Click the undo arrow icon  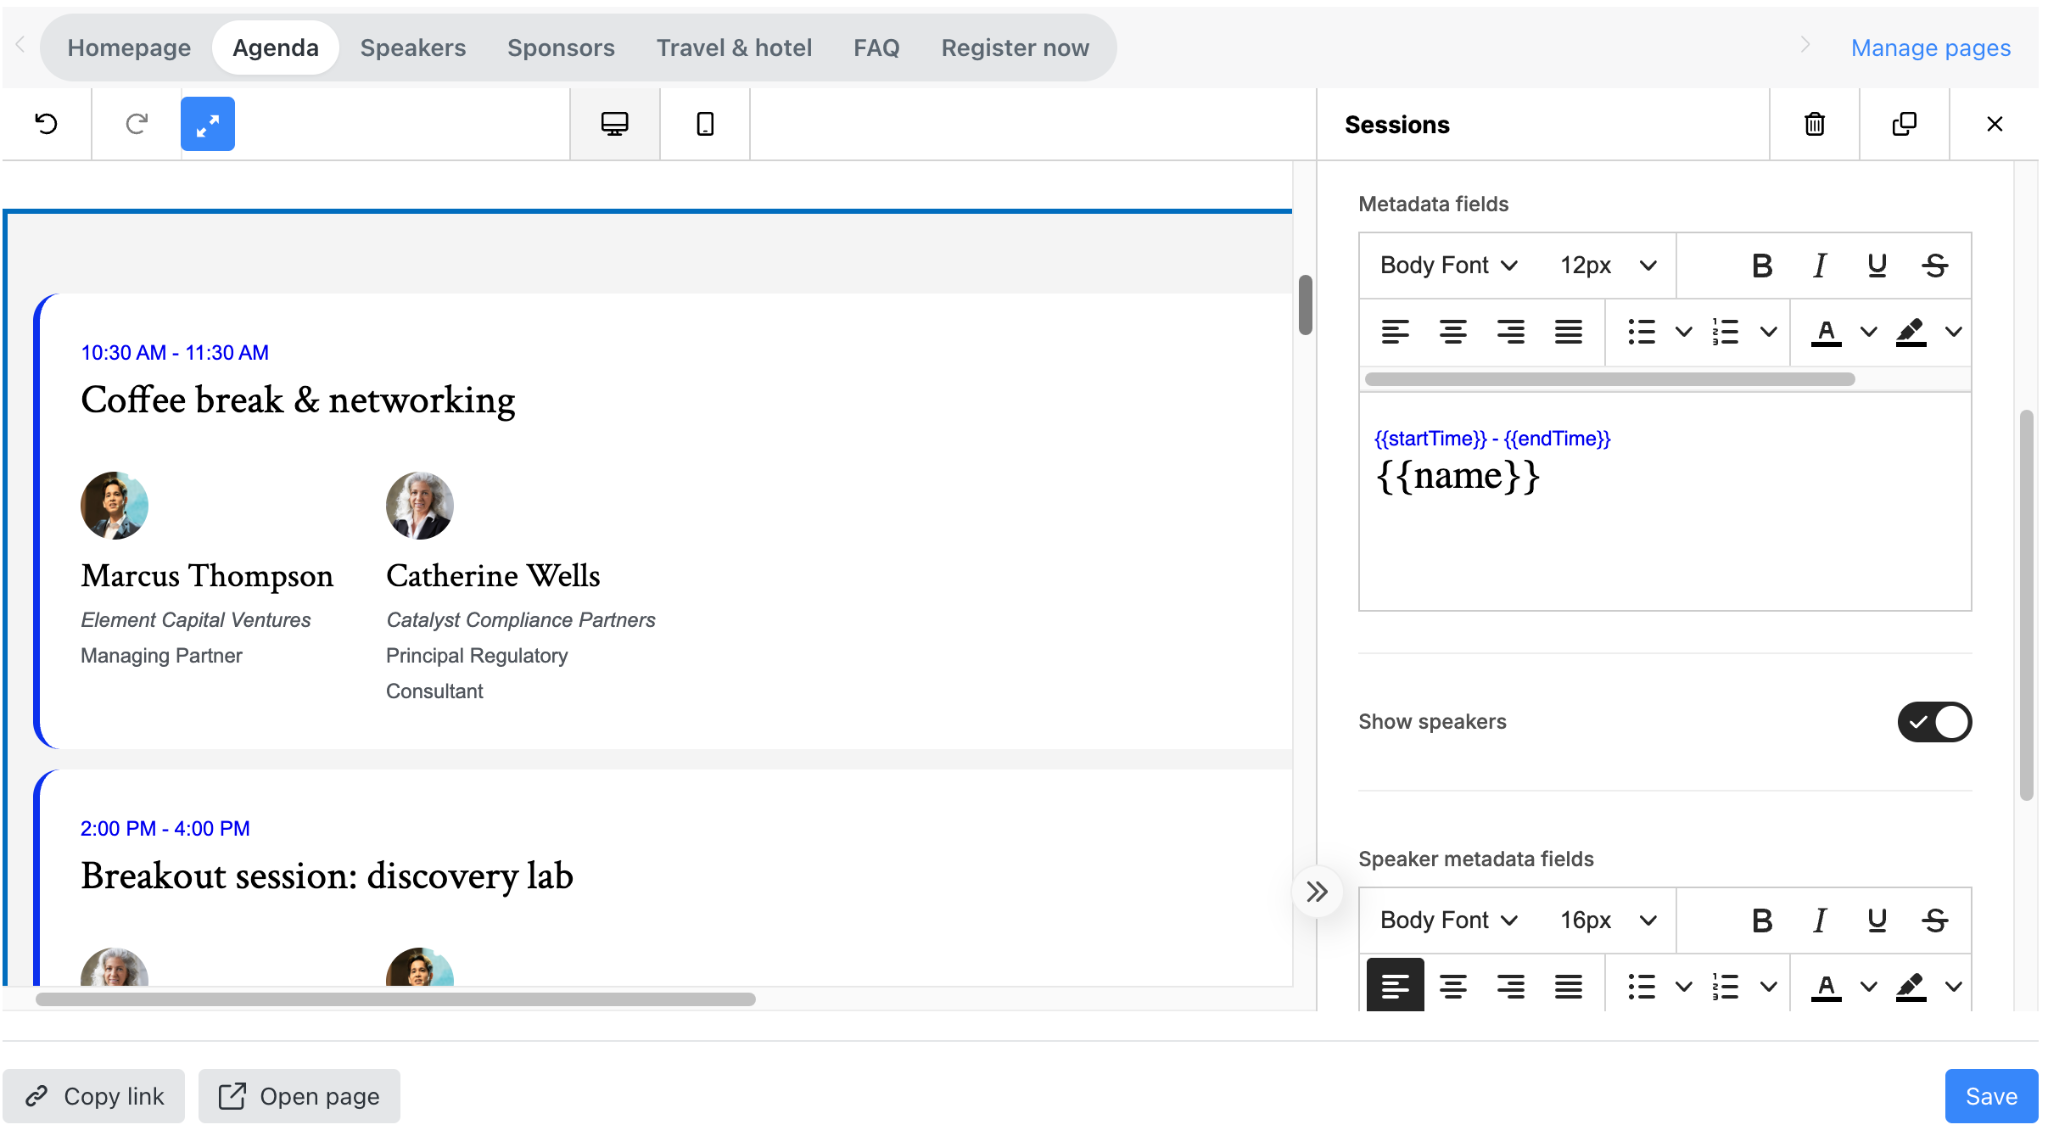click(x=46, y=124)
